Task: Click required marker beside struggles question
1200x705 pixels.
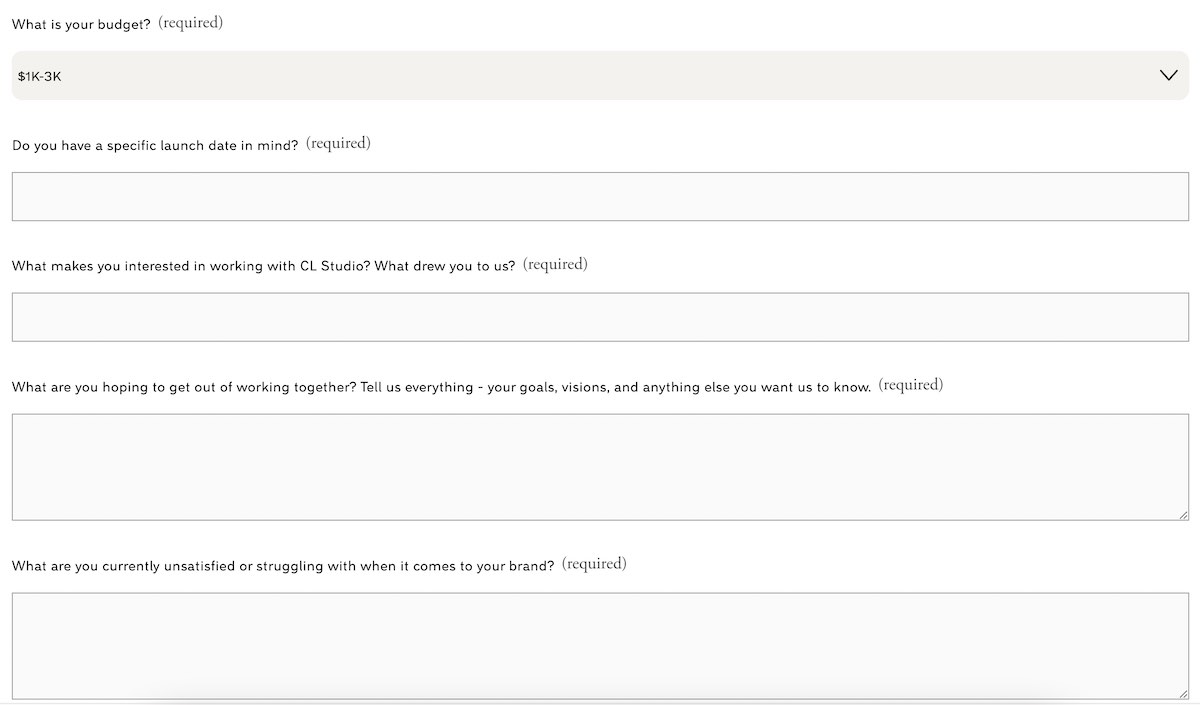Action: tap(595, 563)
